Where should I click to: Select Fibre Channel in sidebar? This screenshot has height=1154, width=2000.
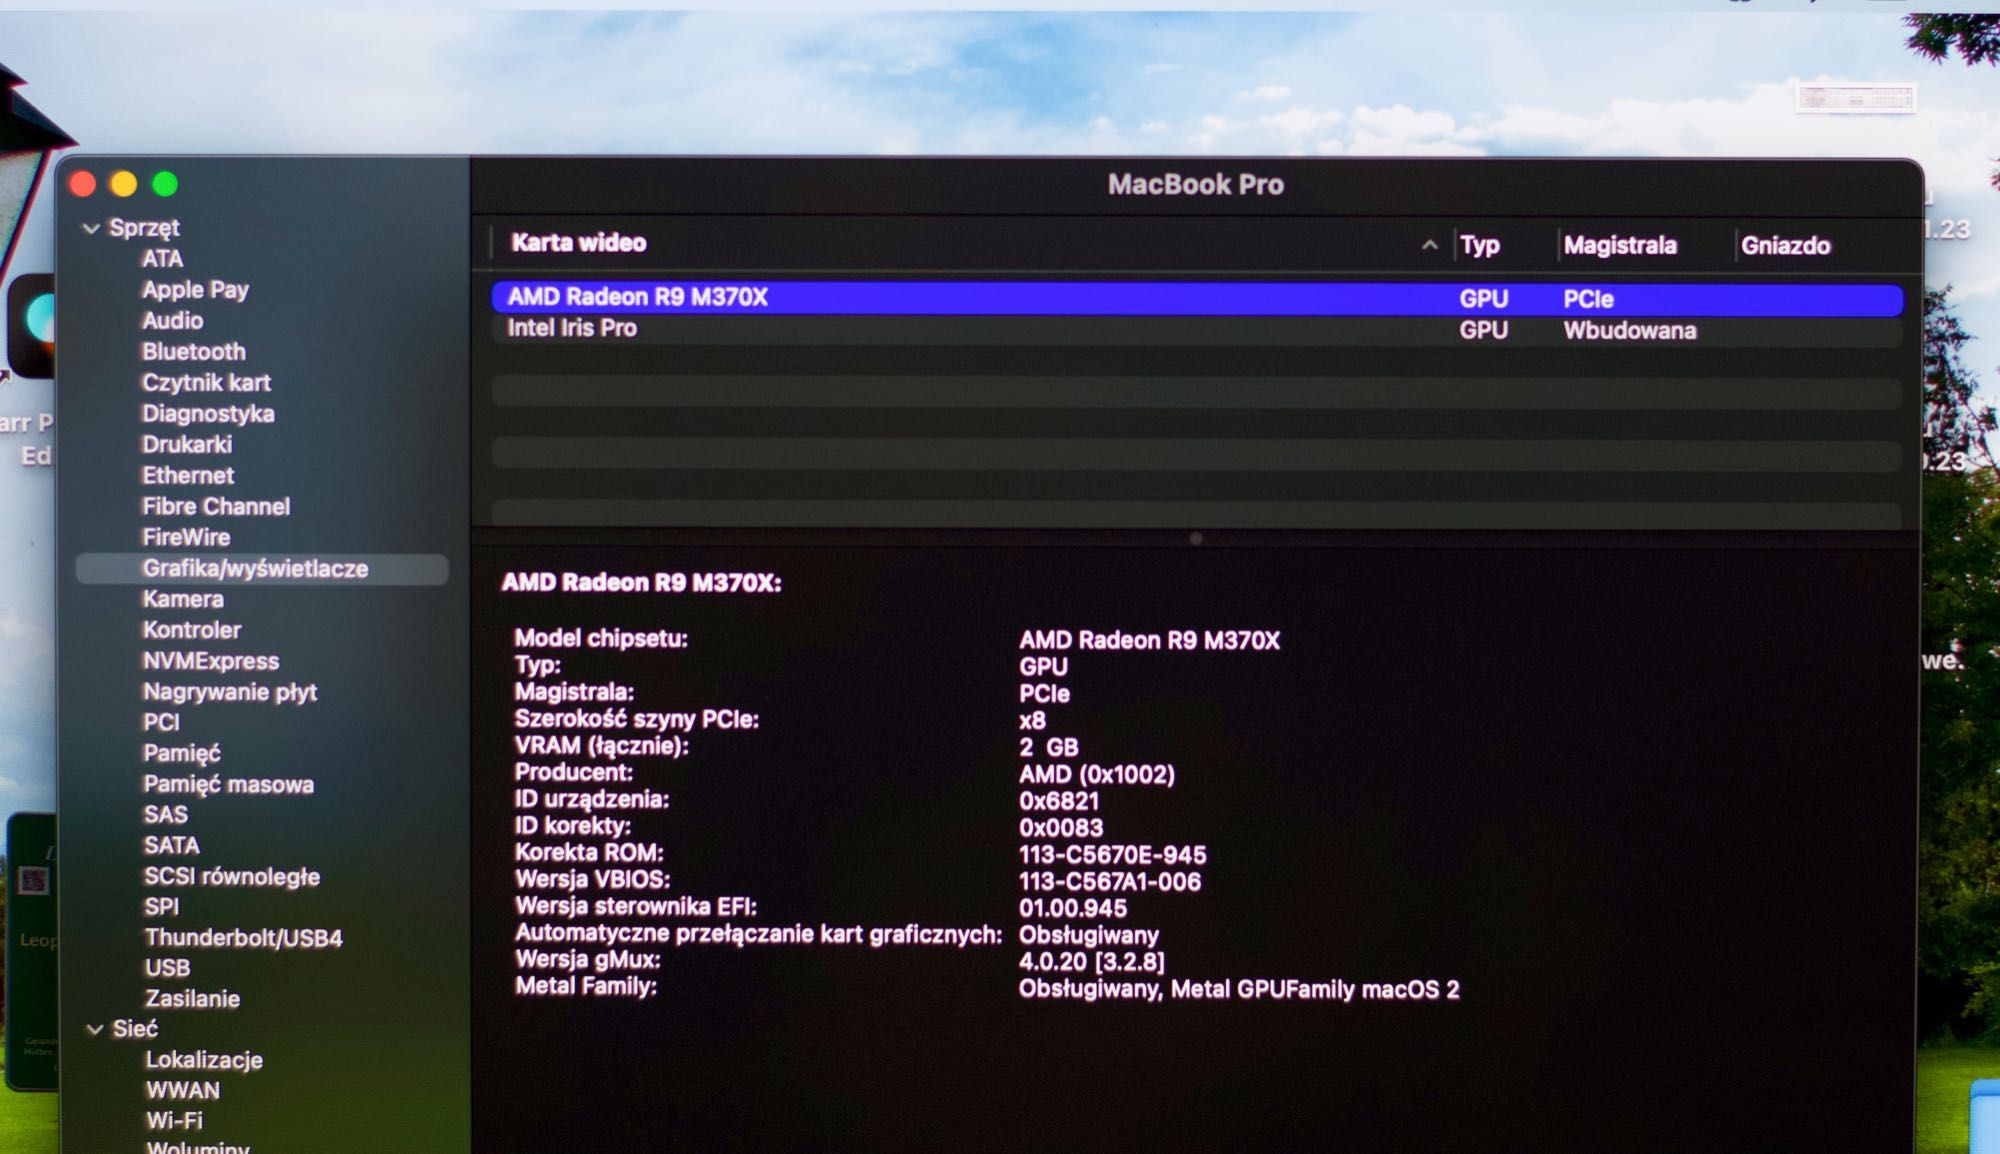pos(216,507)
